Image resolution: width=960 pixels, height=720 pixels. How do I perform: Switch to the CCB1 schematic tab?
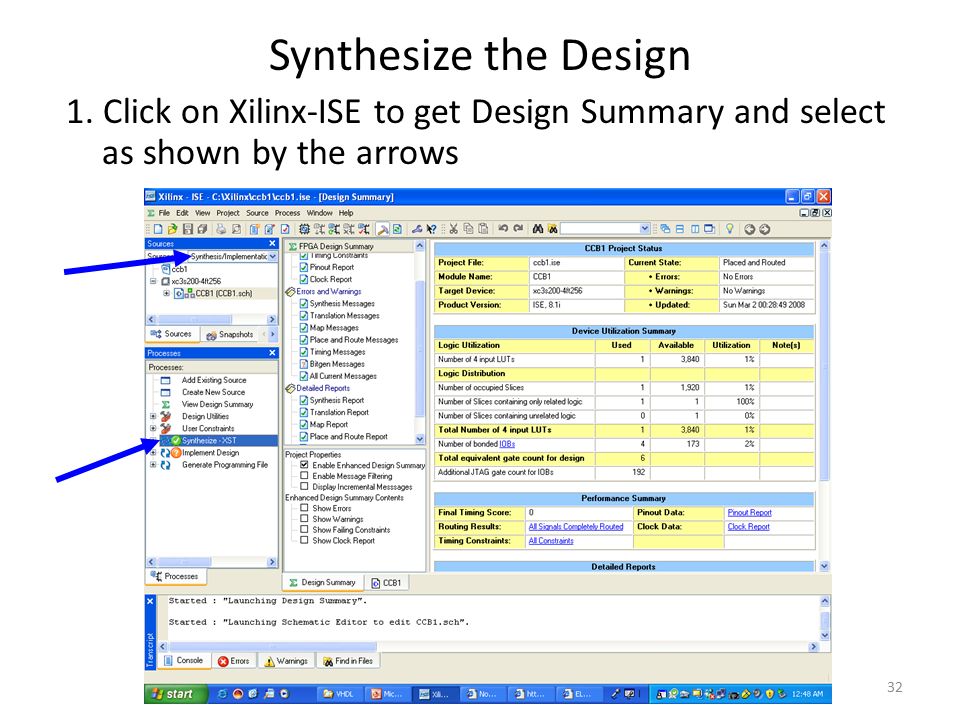pyautogui.click(x=387, y=583)
